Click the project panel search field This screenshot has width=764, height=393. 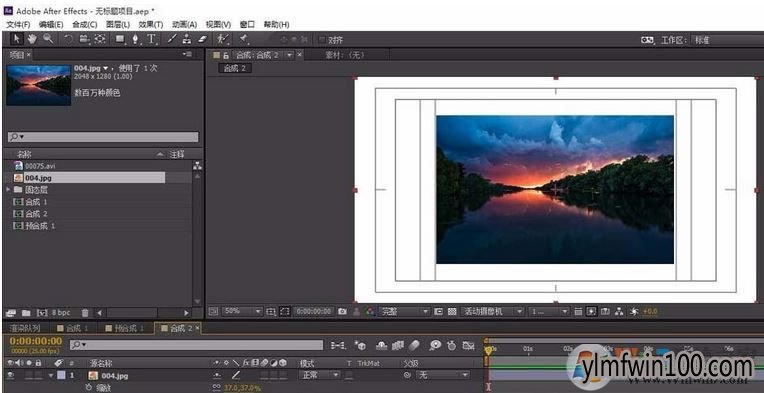103,137
